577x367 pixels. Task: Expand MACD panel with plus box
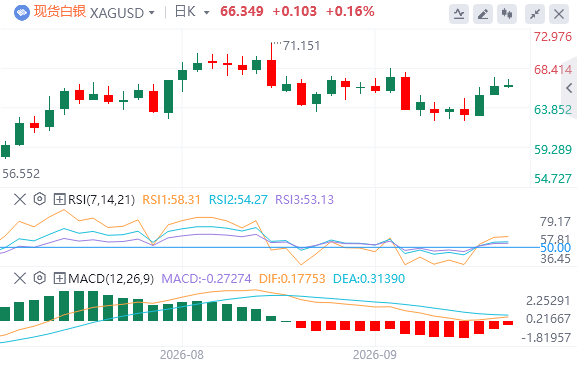[x=59, y=278]
